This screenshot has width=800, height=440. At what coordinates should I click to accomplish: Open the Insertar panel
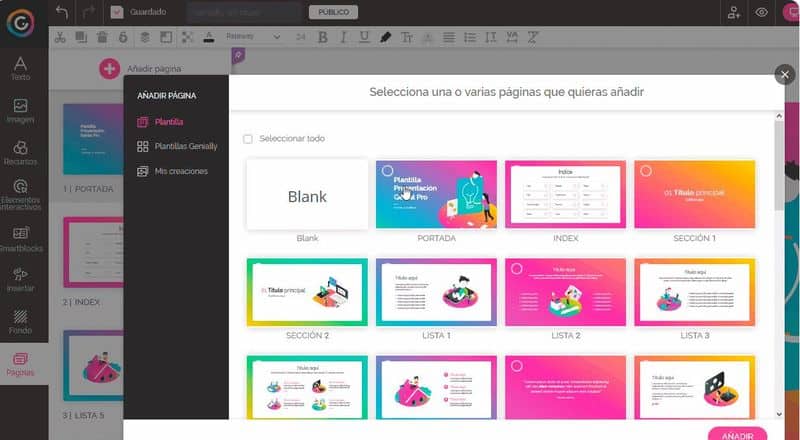tap(20, 279)
